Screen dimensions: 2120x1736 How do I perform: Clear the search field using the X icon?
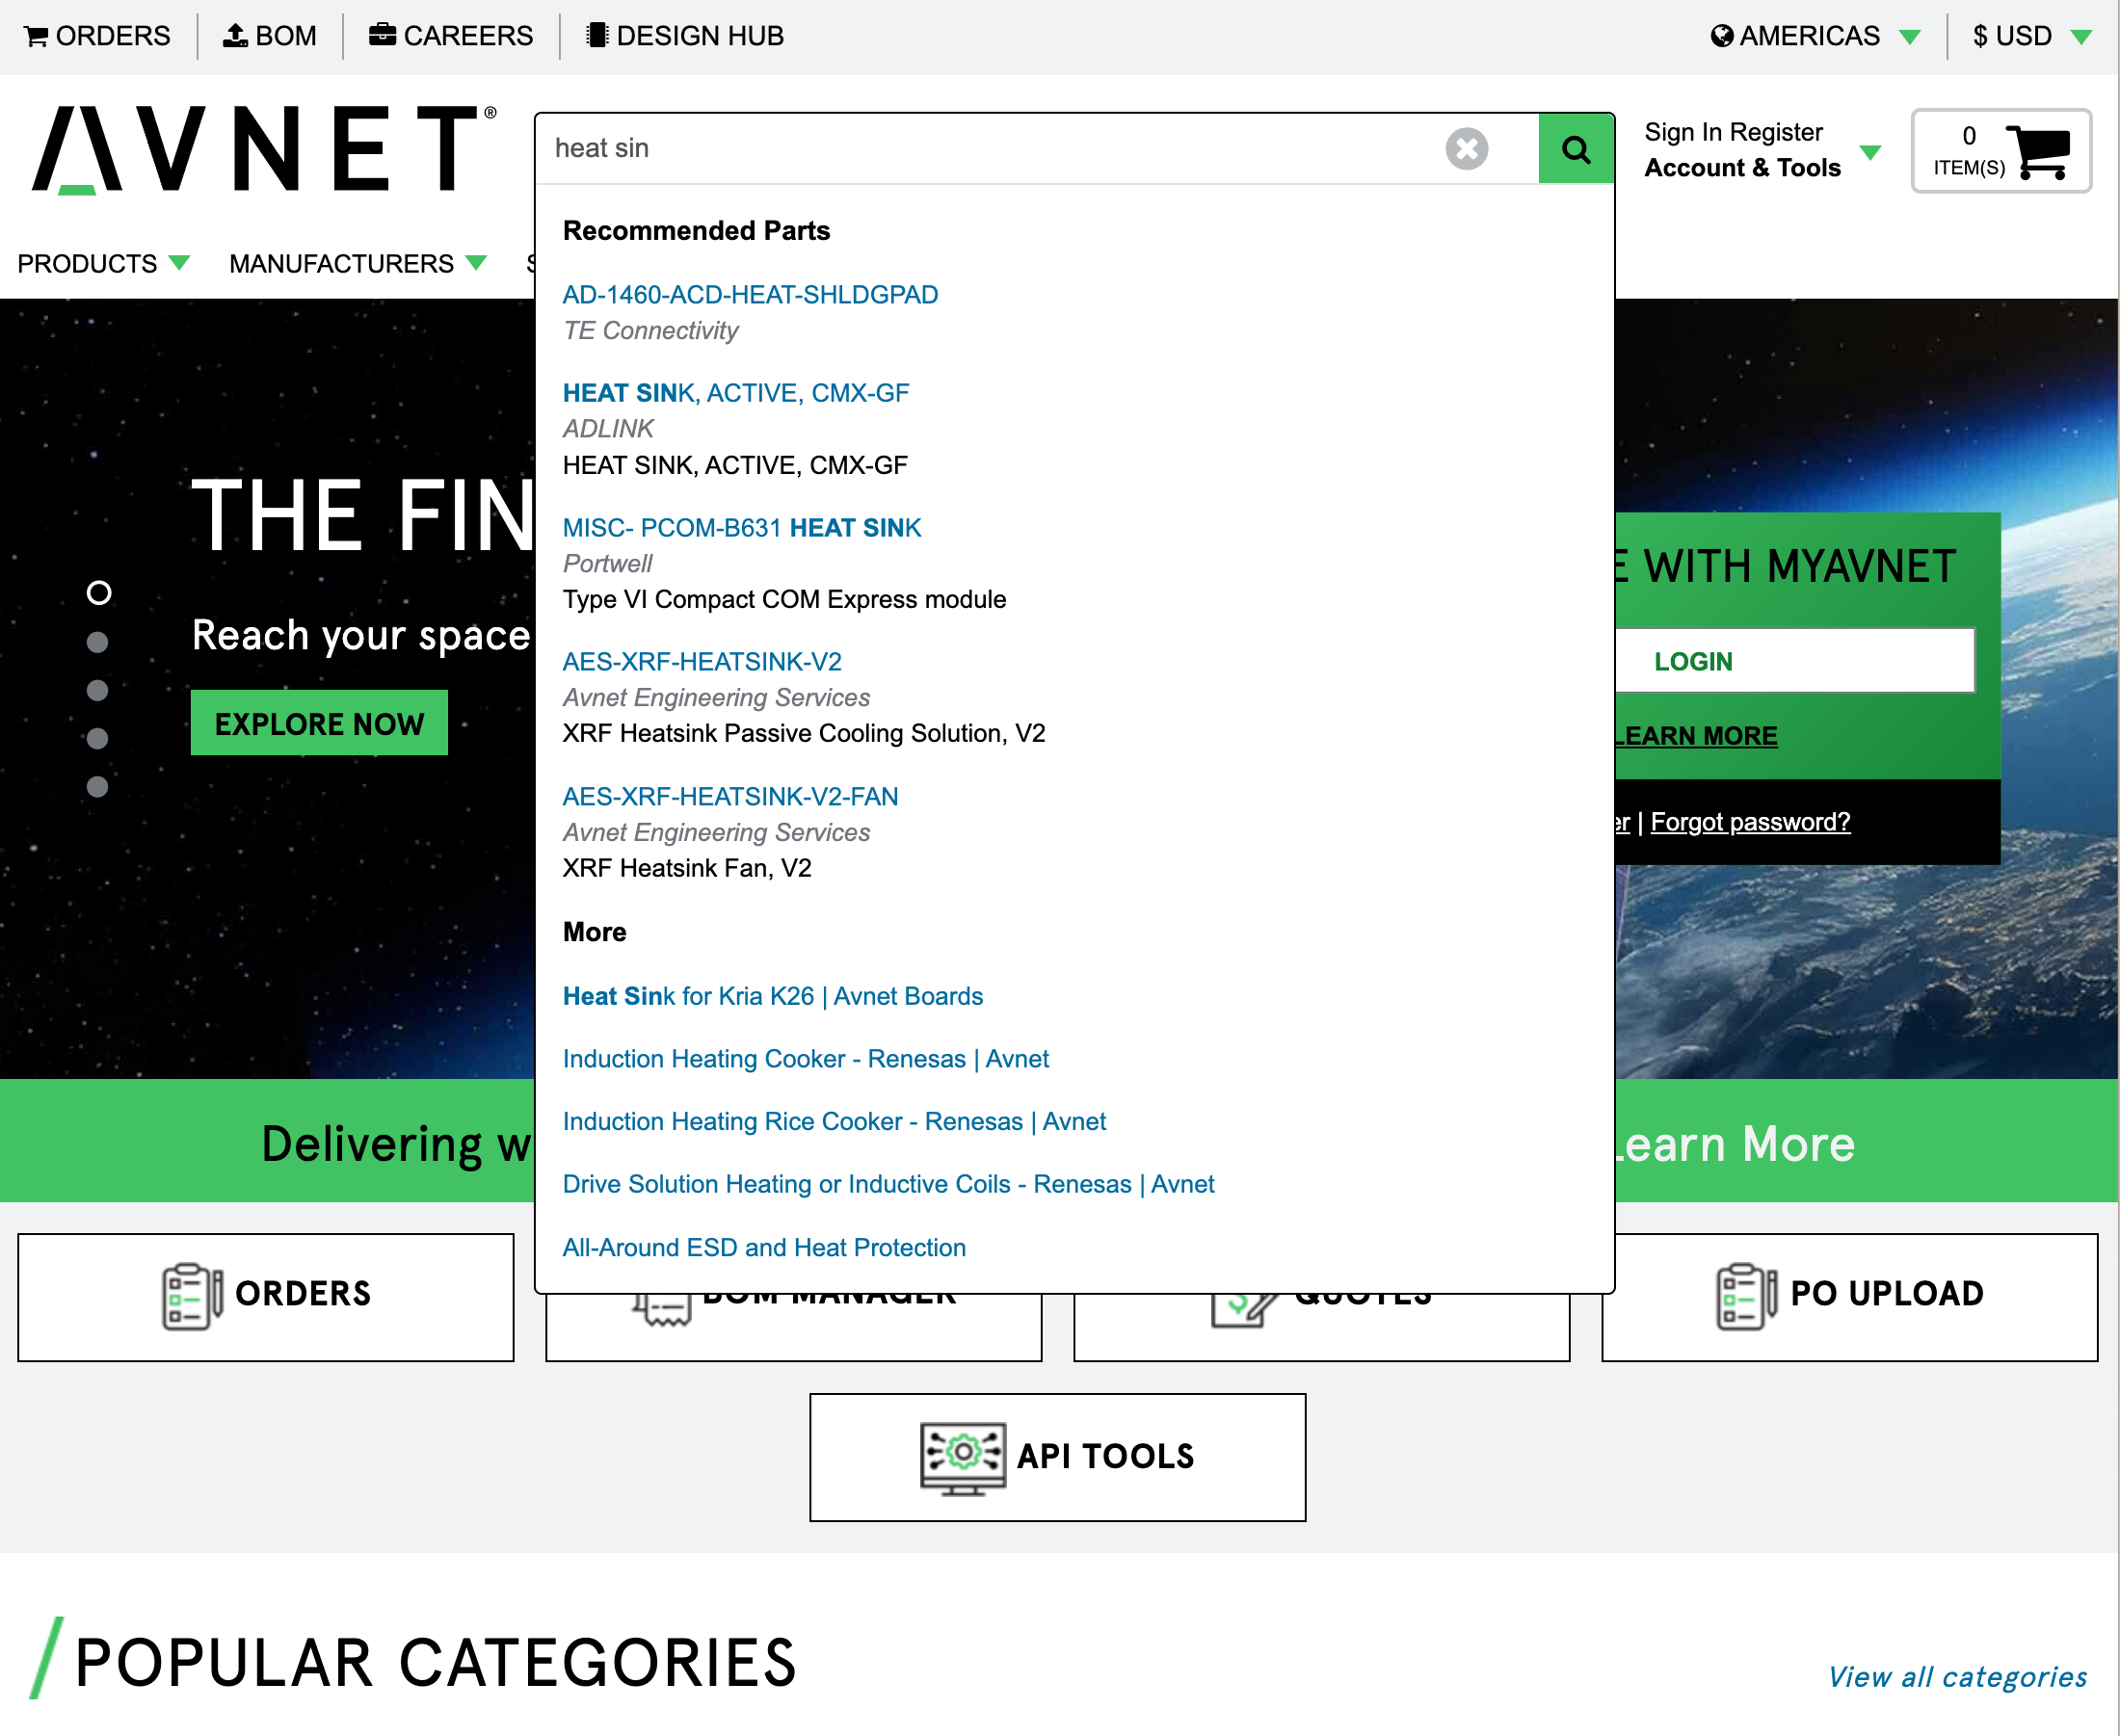(x=1466, y=148)
